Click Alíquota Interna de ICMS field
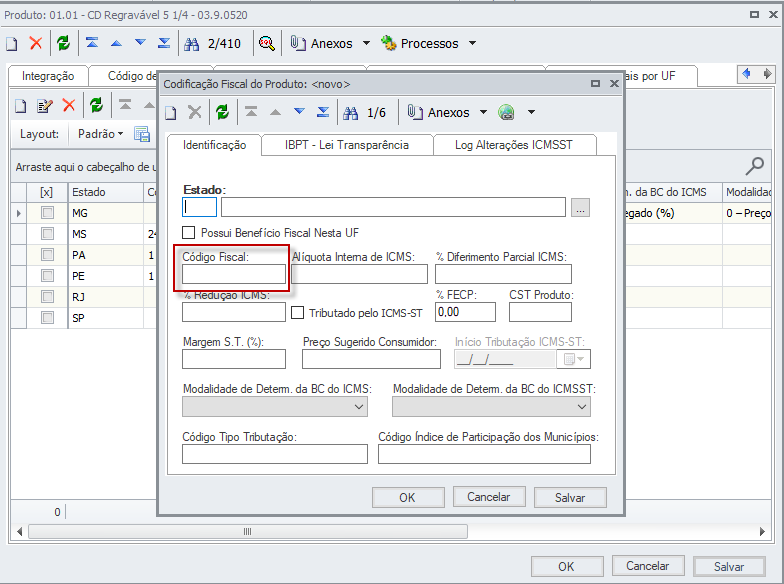 click(360, 274)
